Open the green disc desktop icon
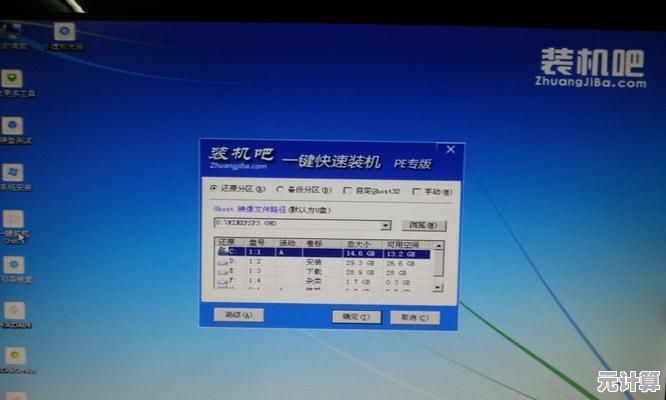 click(x=15, y=355)
